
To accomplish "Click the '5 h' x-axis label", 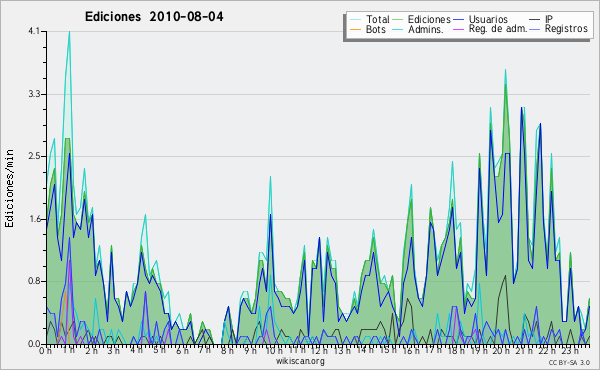I will click(159, 350).
